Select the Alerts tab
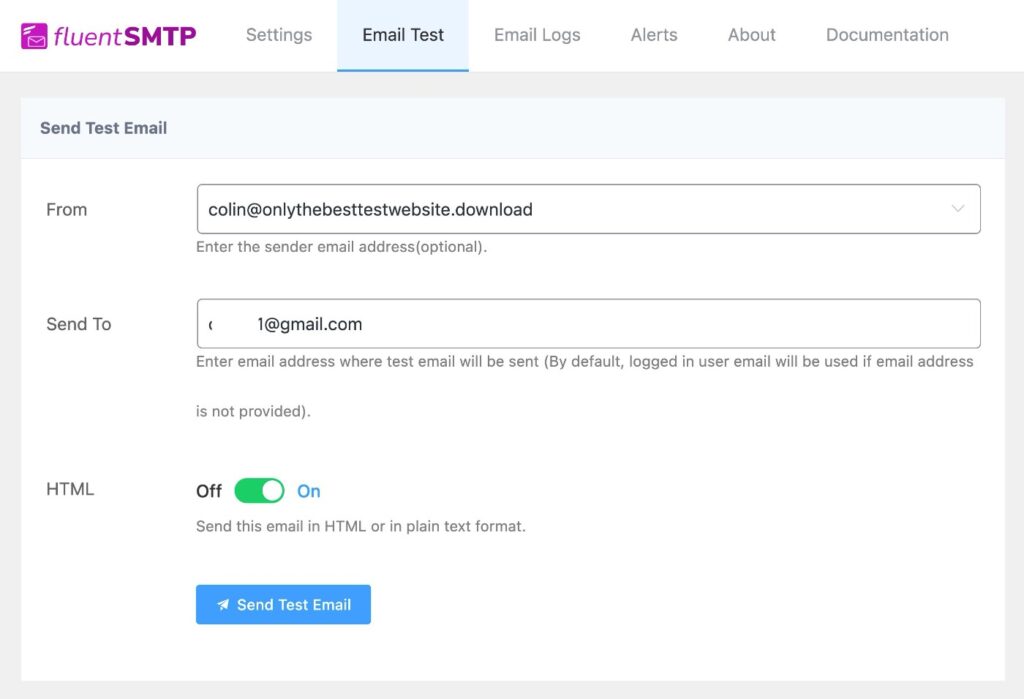The width and height of the screenshot is (1024, 699). tap(653, 35)
